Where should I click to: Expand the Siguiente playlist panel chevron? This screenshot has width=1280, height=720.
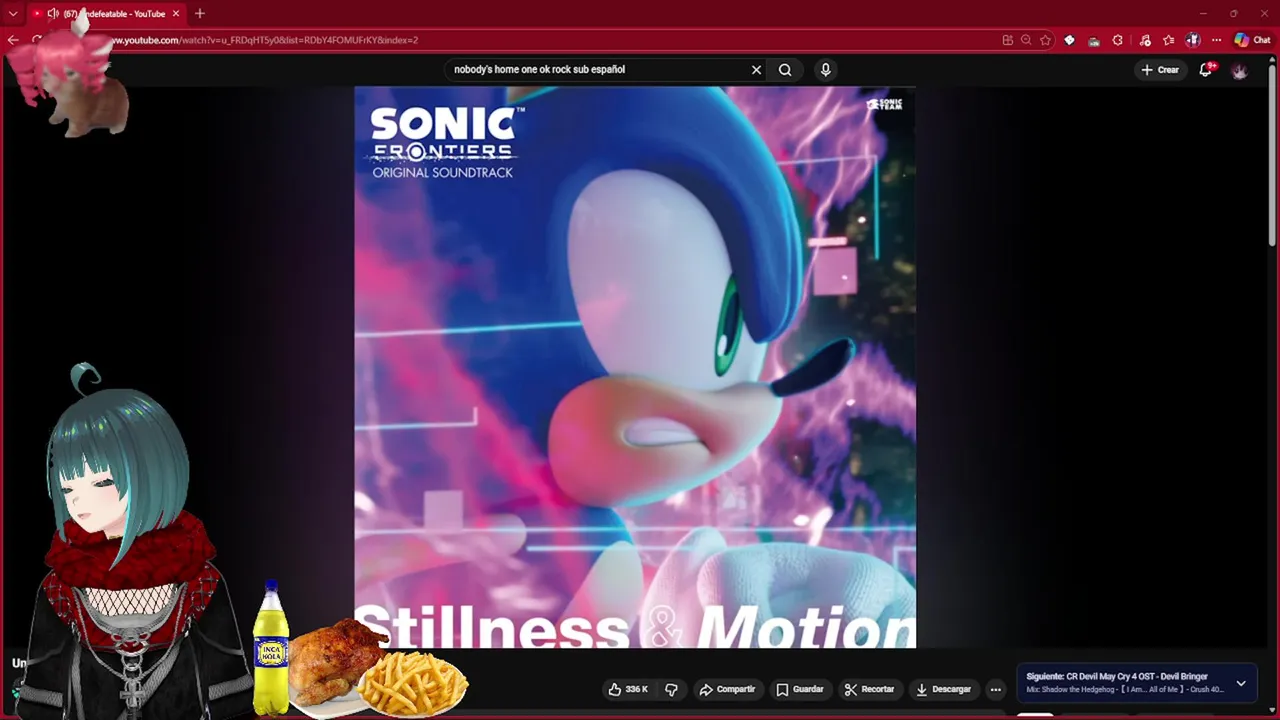click(x=1241, y=683)
